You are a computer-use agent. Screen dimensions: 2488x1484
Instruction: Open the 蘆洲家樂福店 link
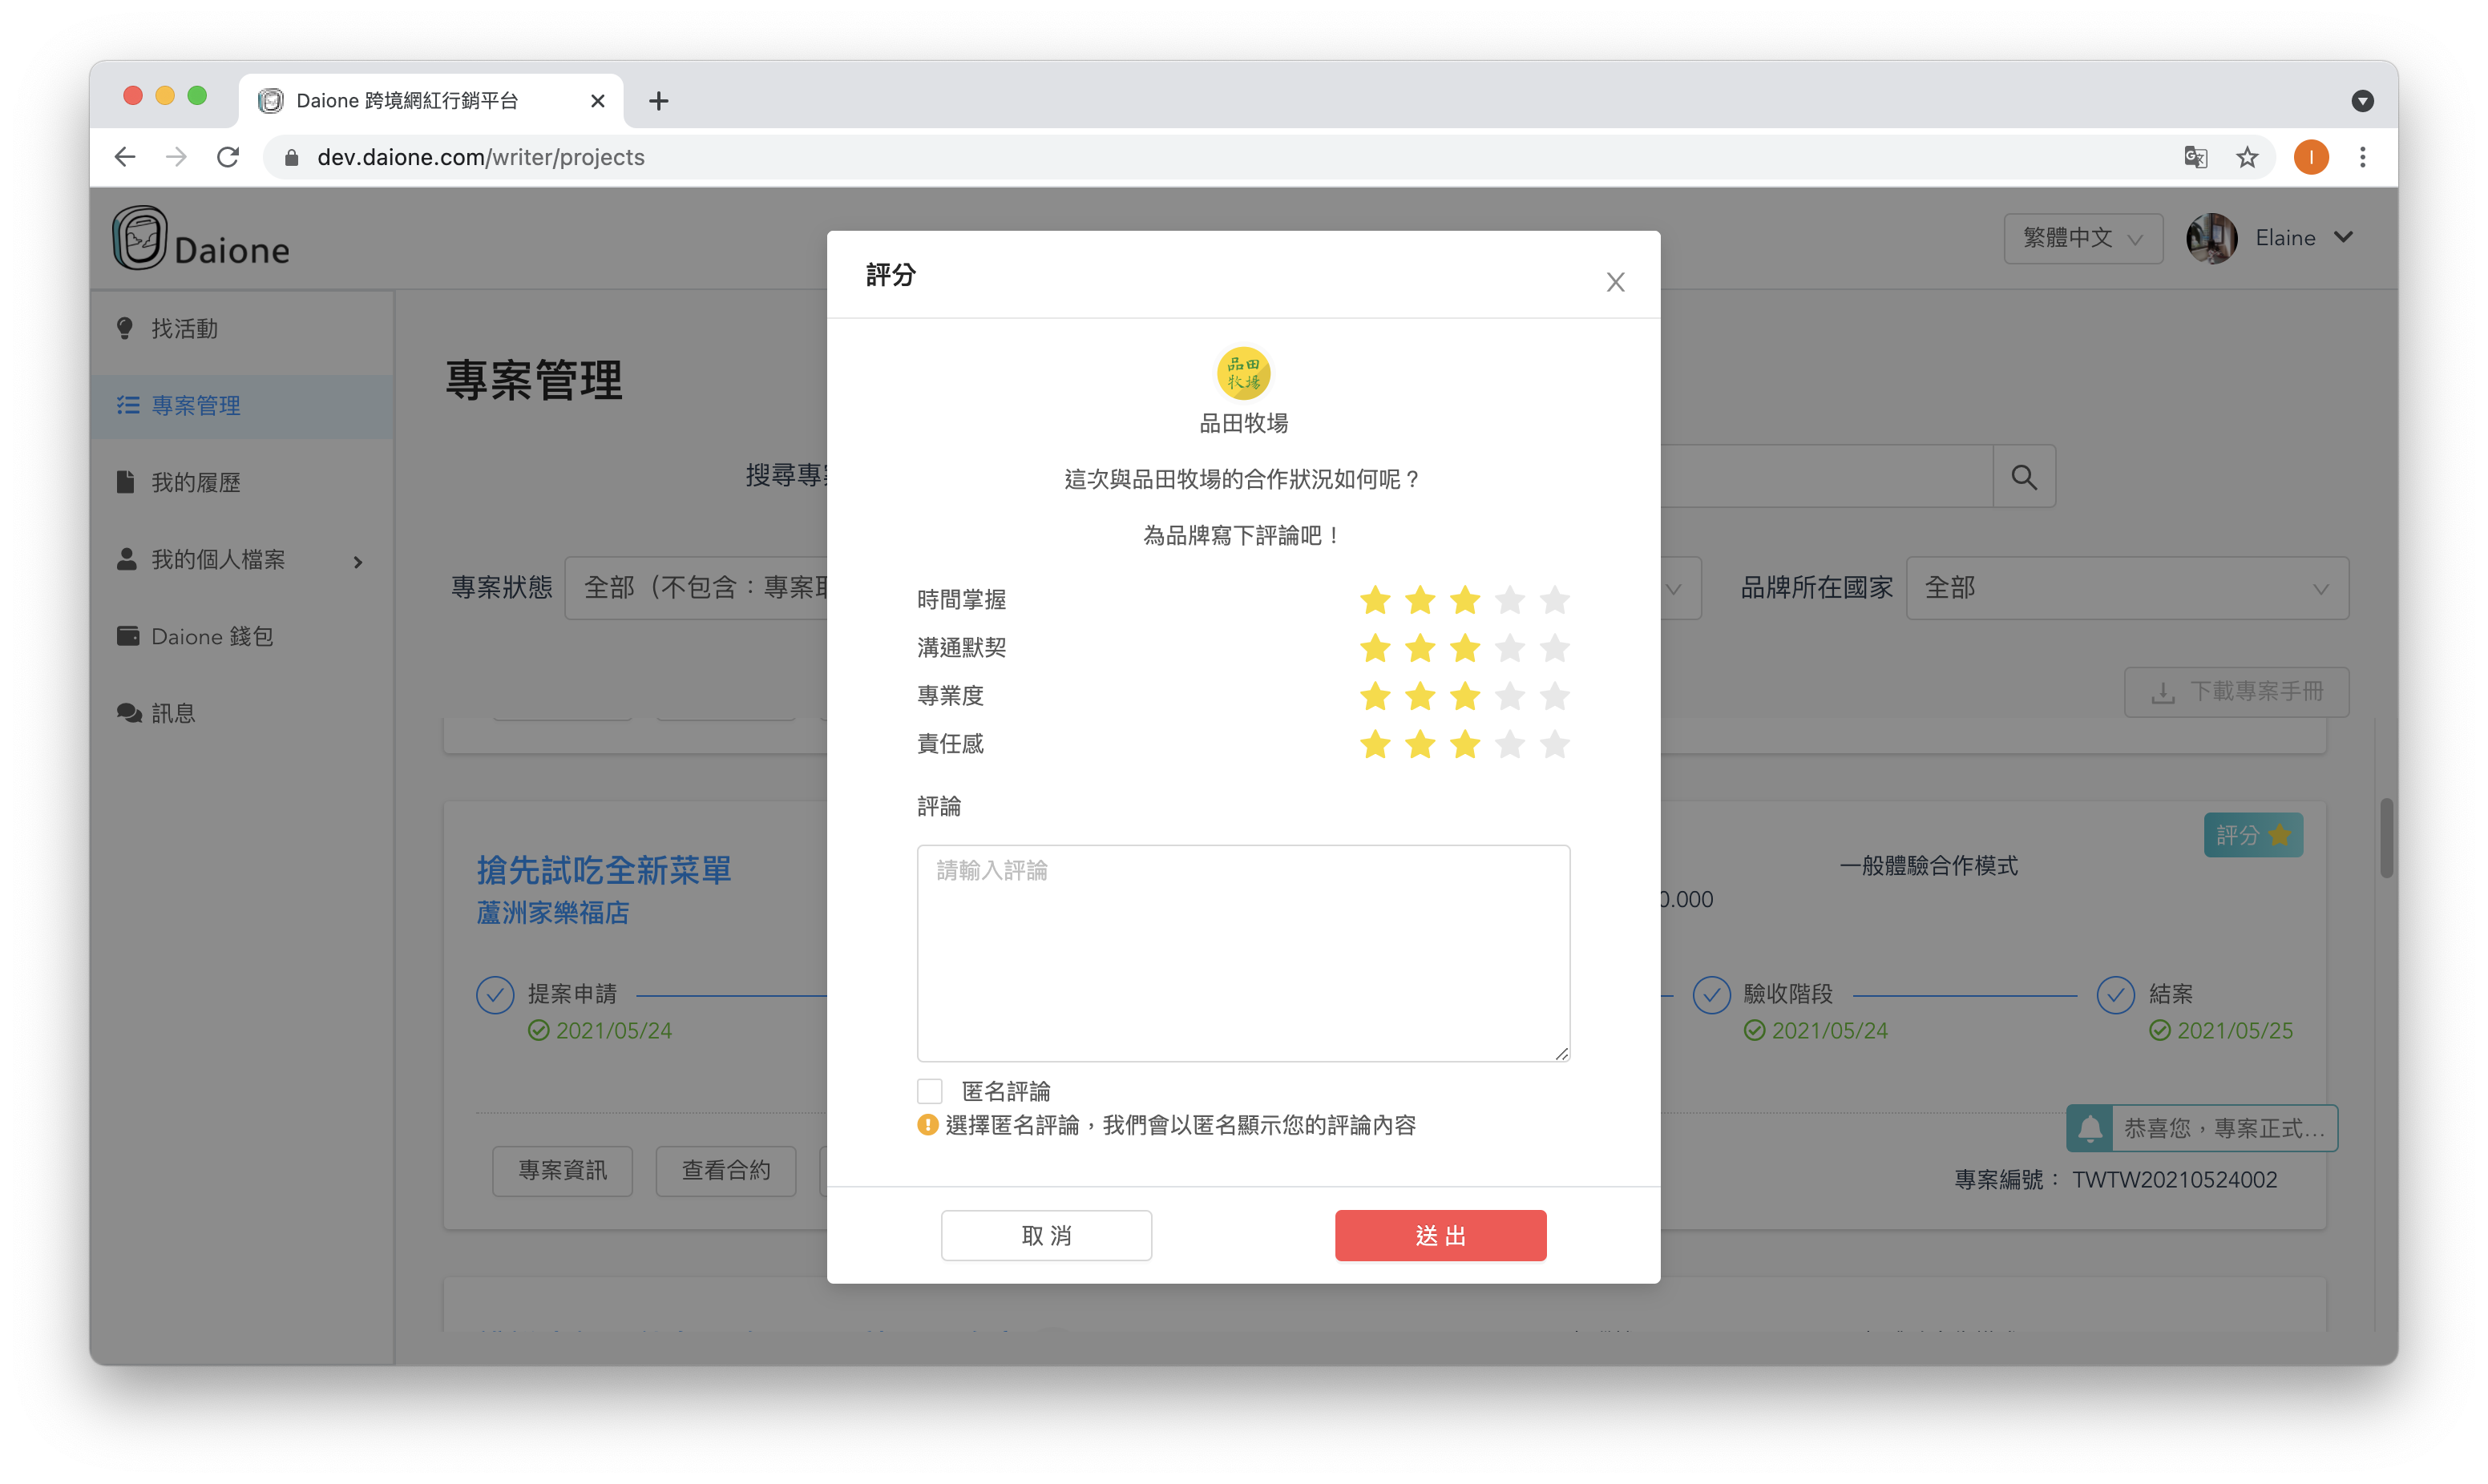[x=553, y=913]
